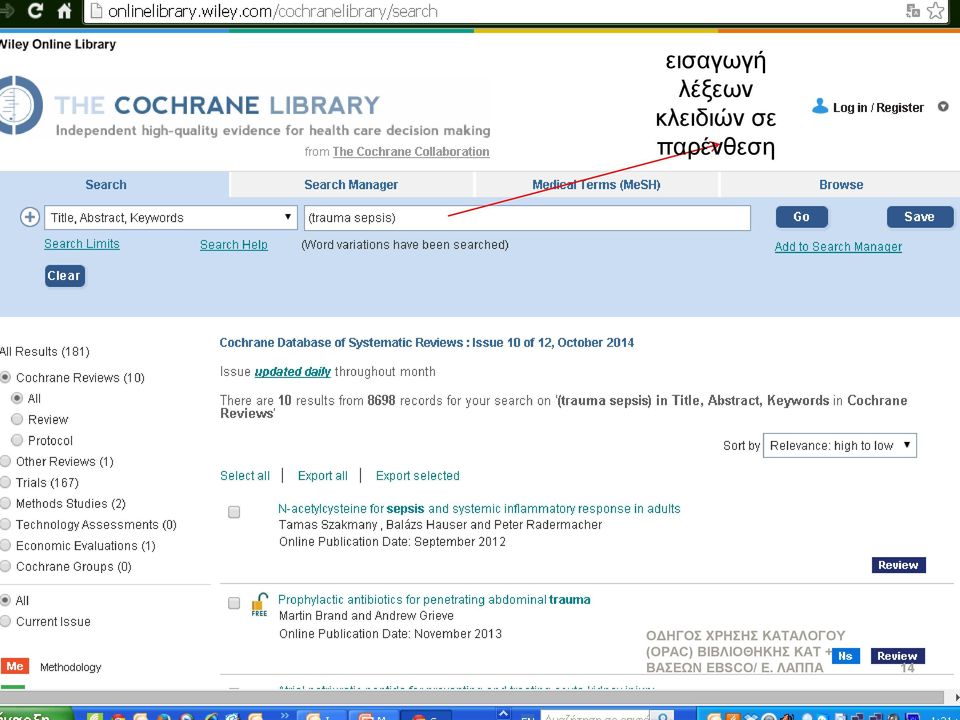Image resolution: width=960 pixels, height=720 pixels.
Task: Click the horizontal page scrollbar
Action: click(472, 697)
